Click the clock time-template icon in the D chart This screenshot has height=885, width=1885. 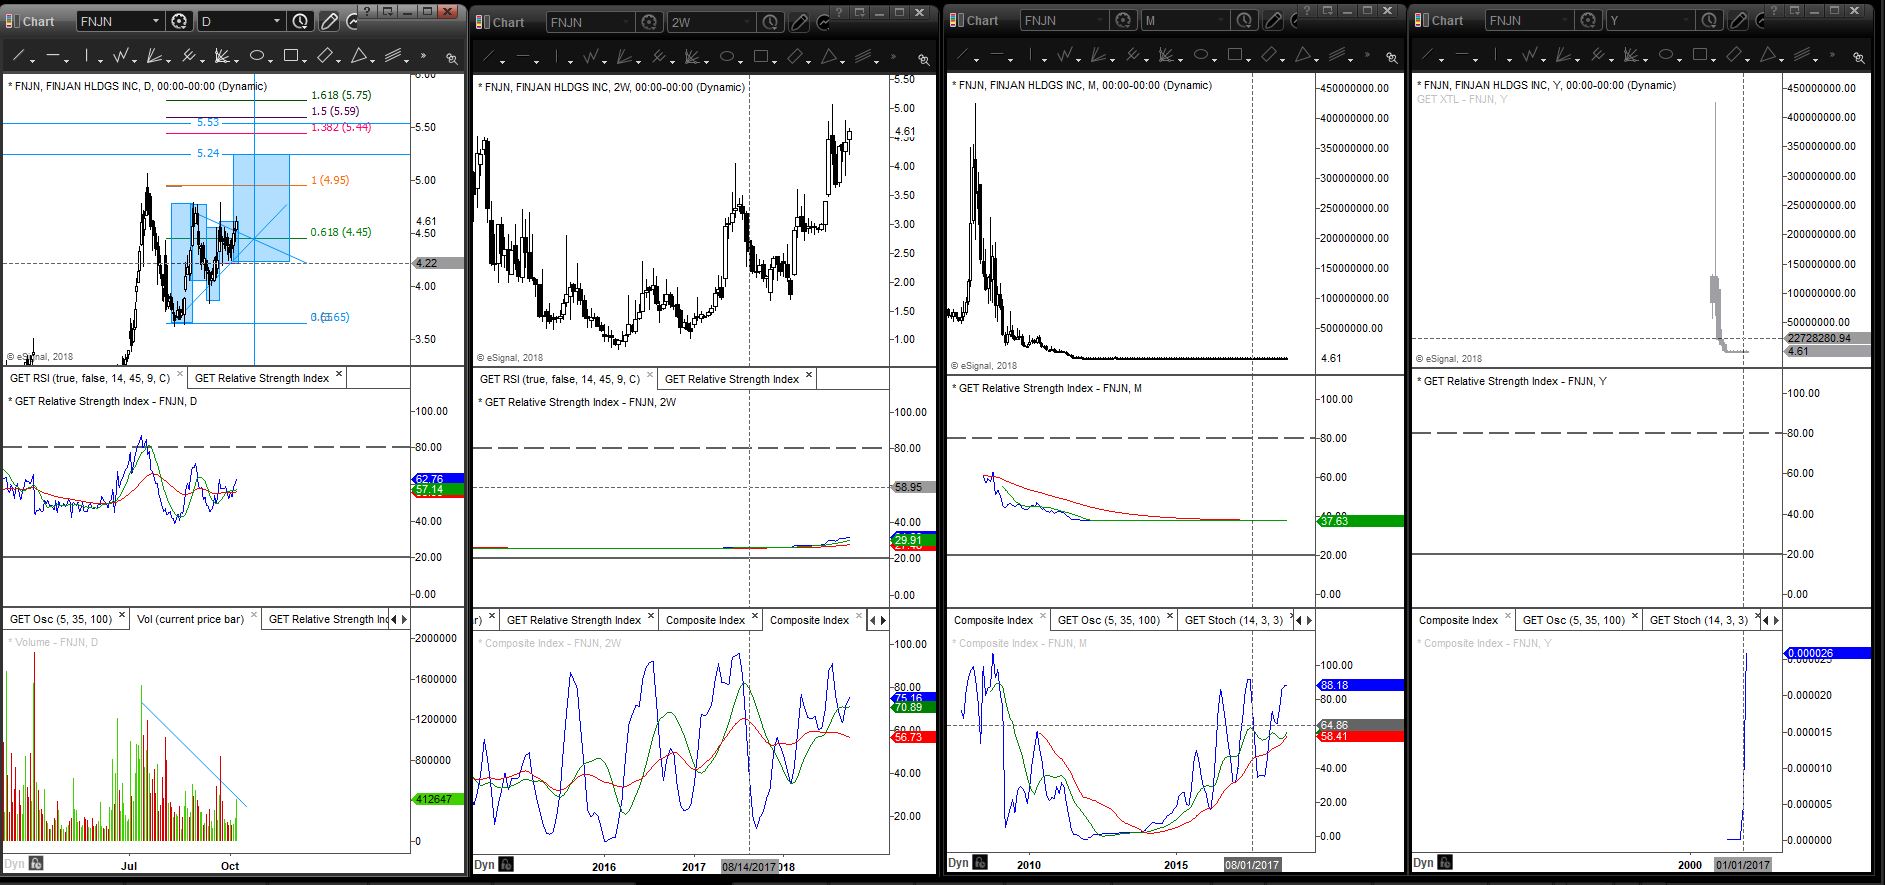[301, 21]
